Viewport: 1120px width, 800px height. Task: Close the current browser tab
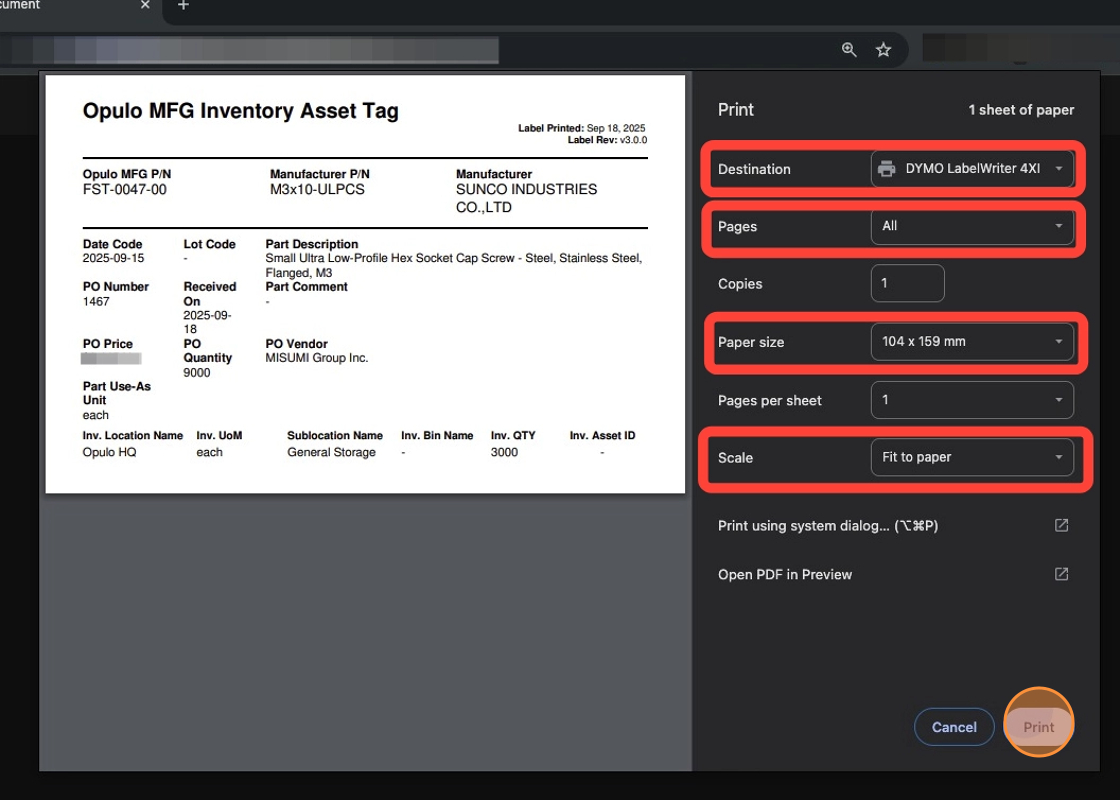click(145, 6)
